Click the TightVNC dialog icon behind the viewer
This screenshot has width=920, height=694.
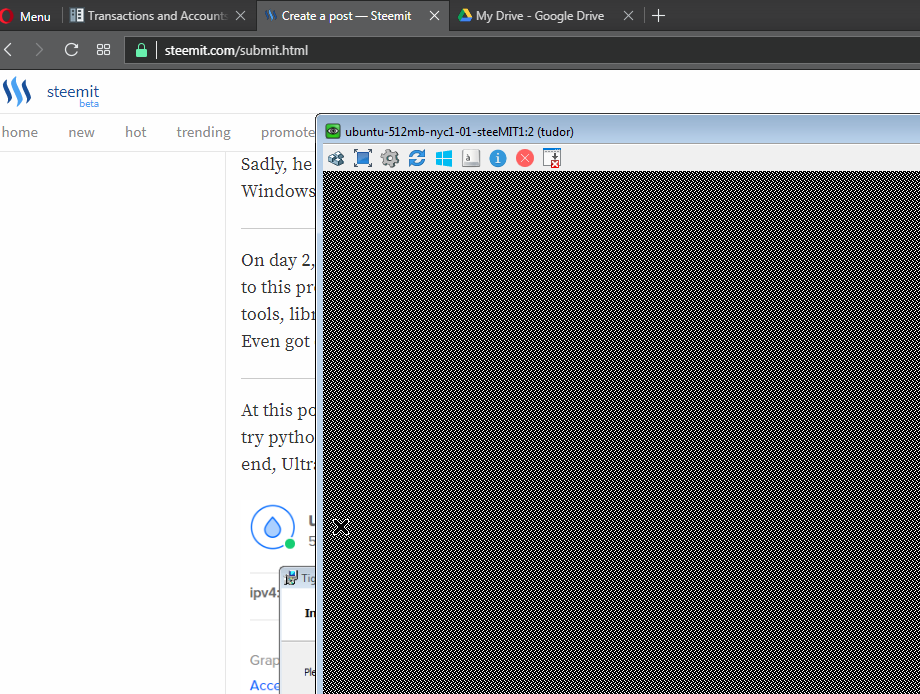coord(291,578)
